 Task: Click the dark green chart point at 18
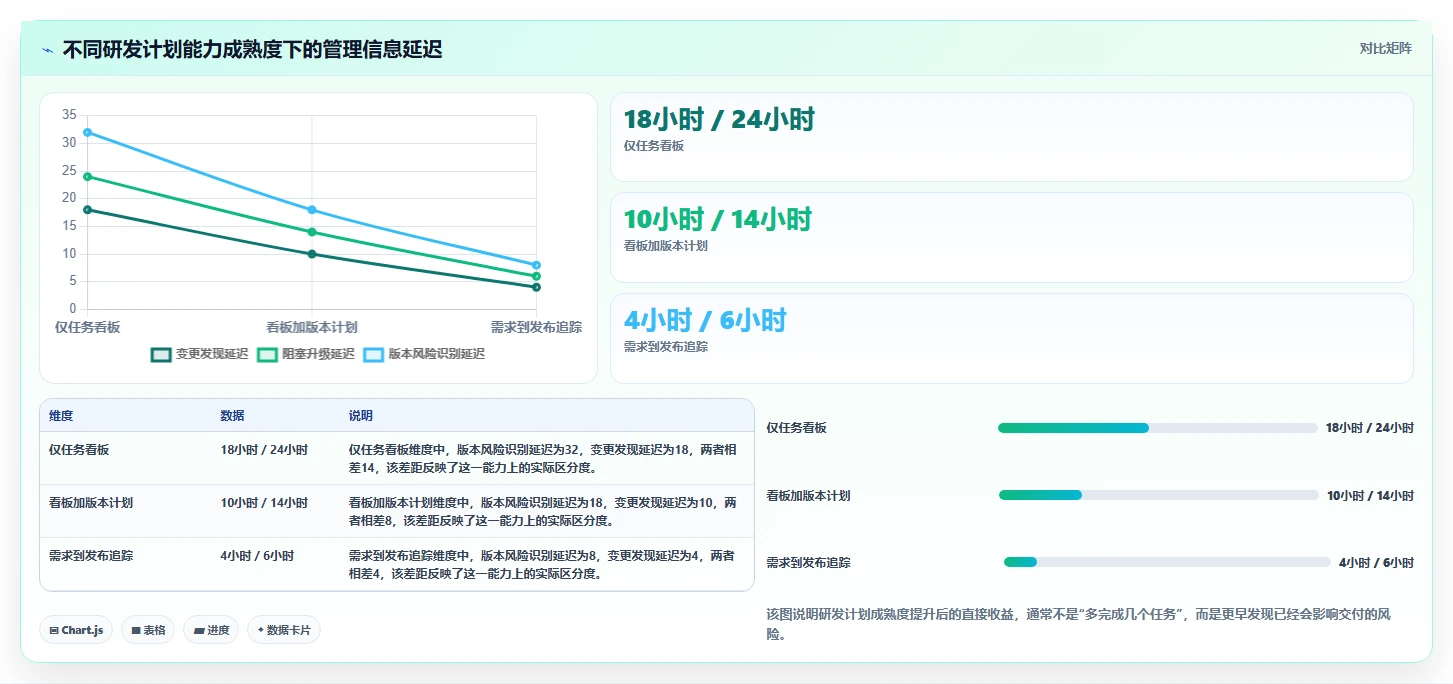tap(88, 209)
